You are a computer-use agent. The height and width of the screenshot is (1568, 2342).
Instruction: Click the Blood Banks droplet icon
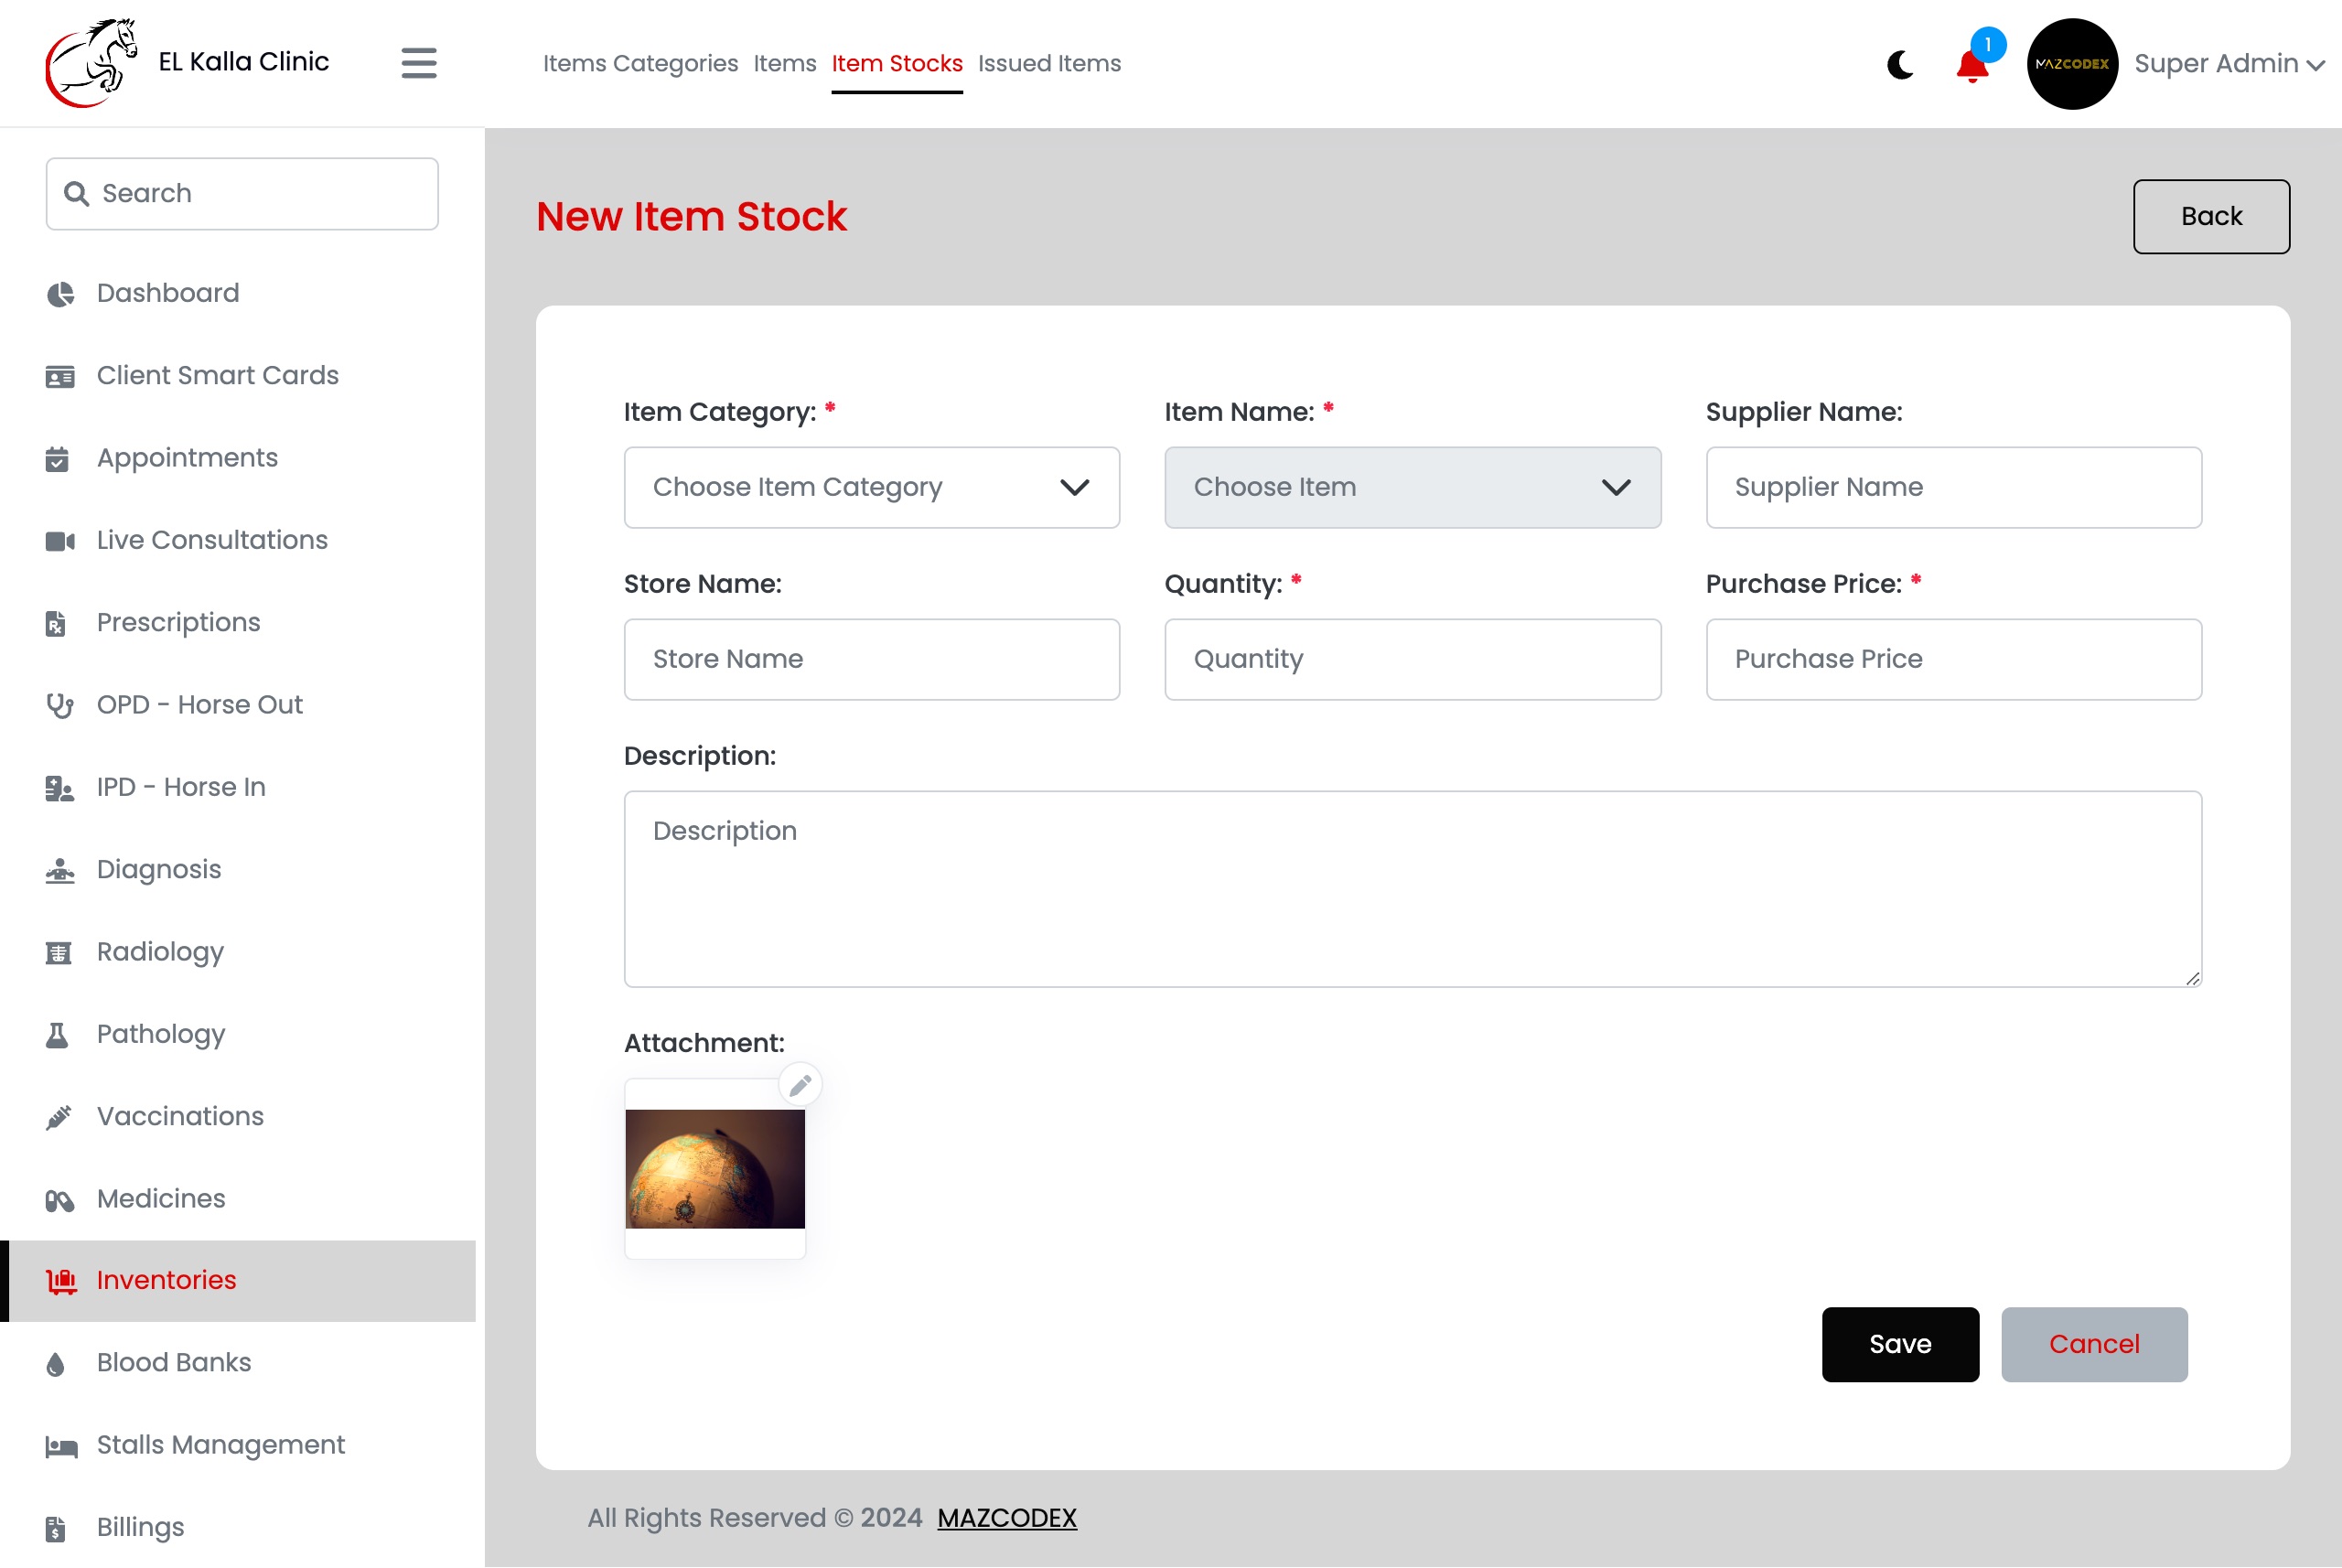(56, 1364)
